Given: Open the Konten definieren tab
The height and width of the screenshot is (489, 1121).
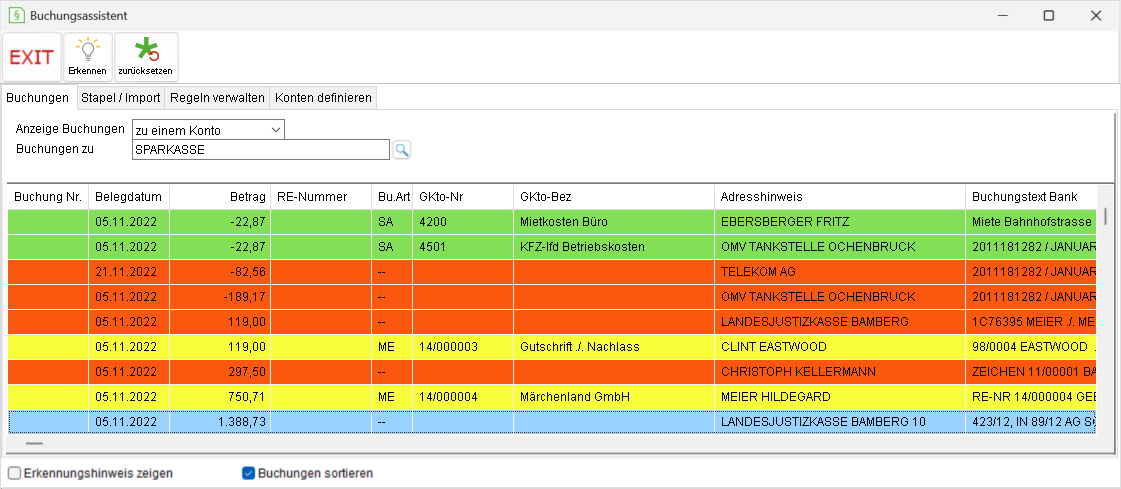Looking at the screenshot, I should coord(323,97).
